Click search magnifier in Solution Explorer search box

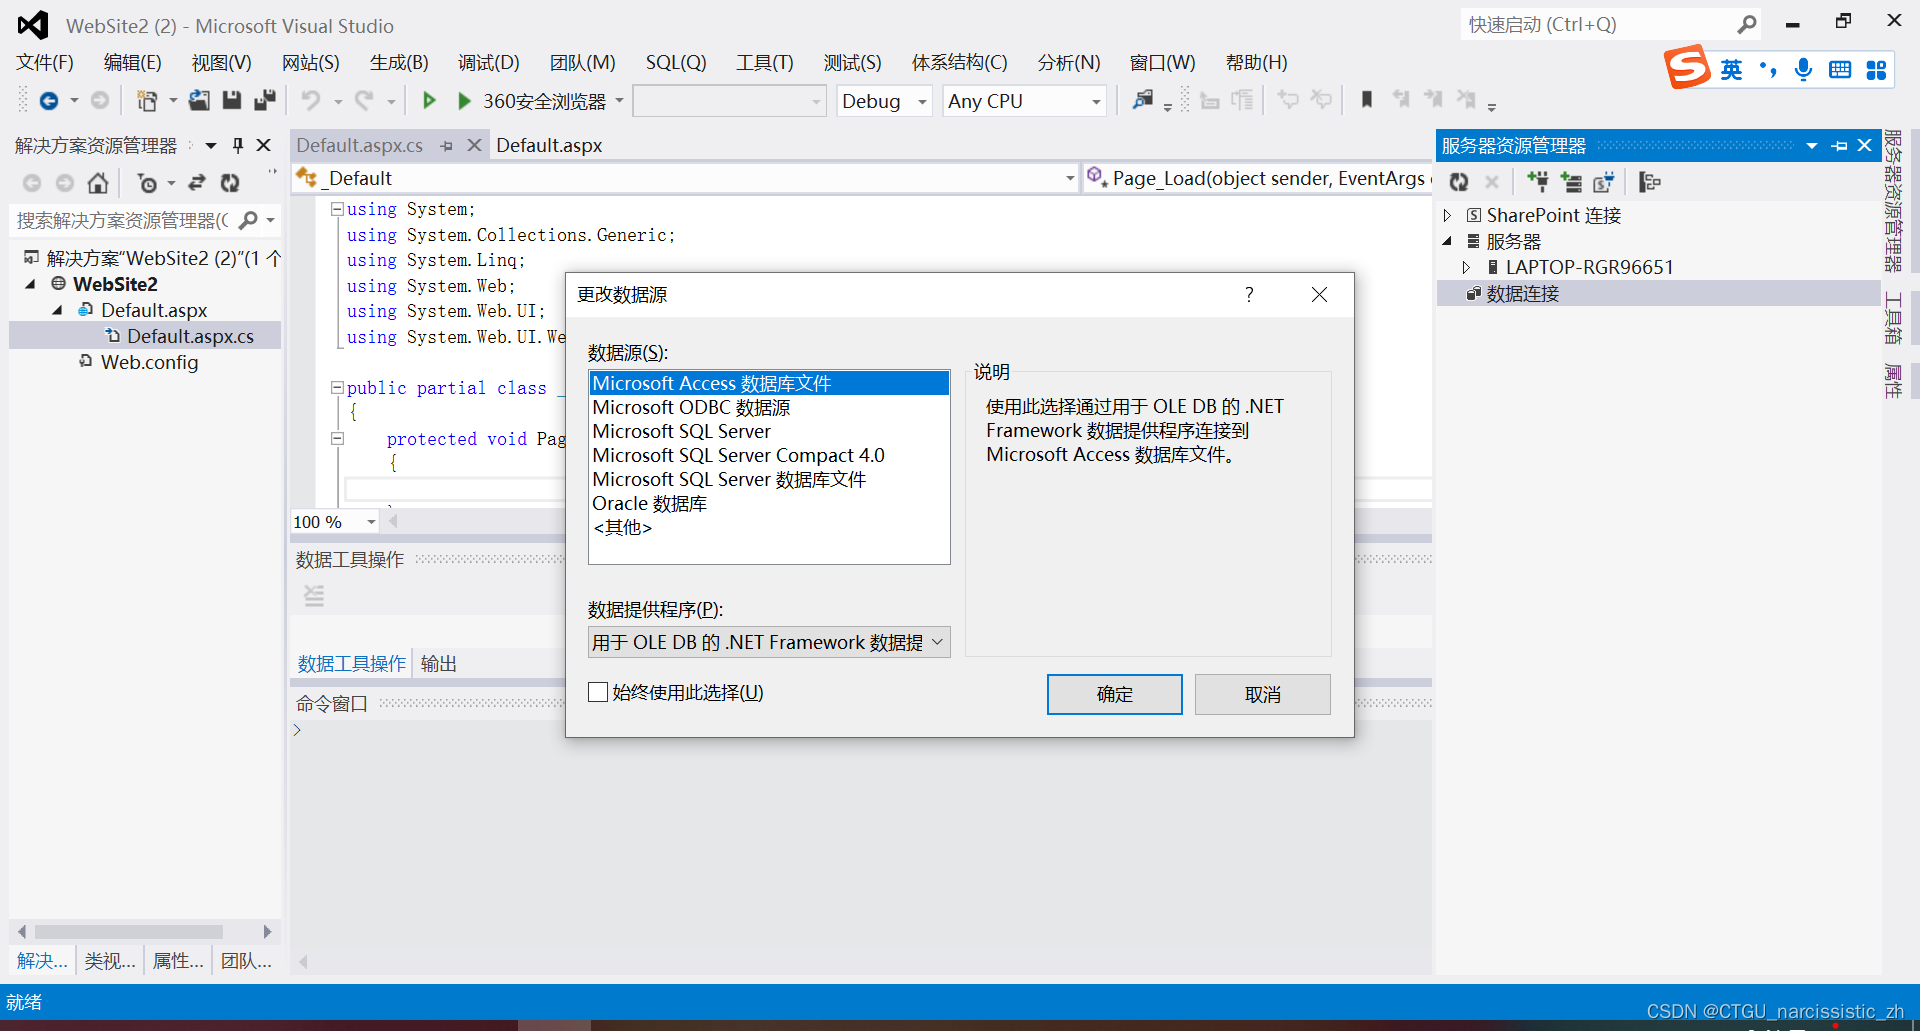coord(248,220)
